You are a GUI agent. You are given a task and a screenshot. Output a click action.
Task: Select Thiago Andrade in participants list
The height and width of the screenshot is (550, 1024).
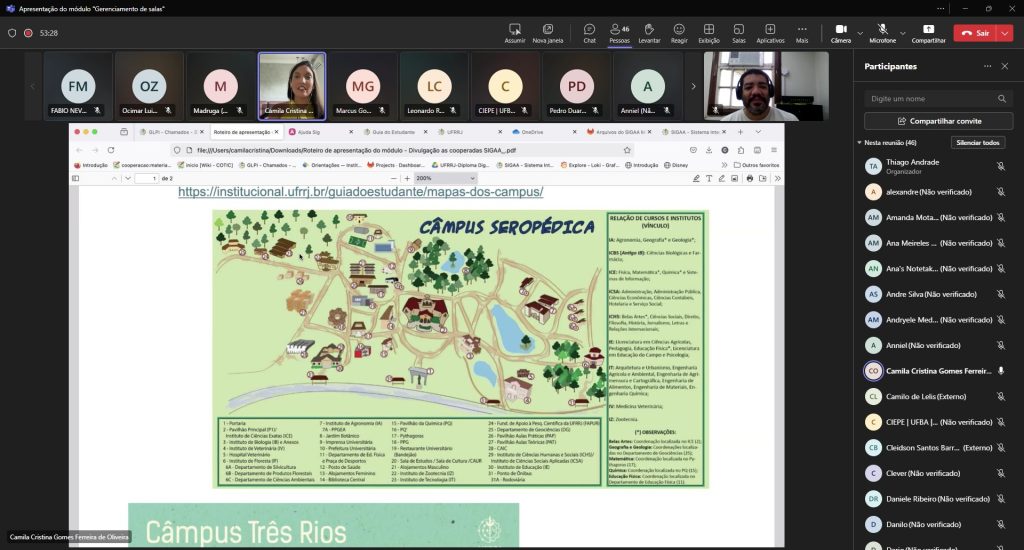(x=938, y=167)
